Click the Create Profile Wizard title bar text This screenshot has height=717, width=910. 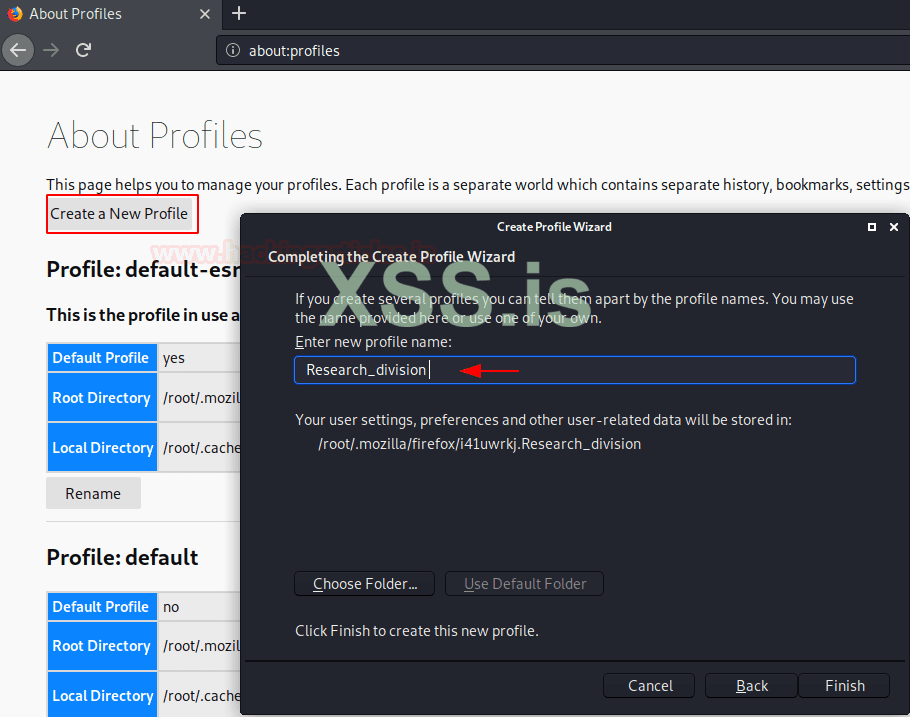point(554,227)
